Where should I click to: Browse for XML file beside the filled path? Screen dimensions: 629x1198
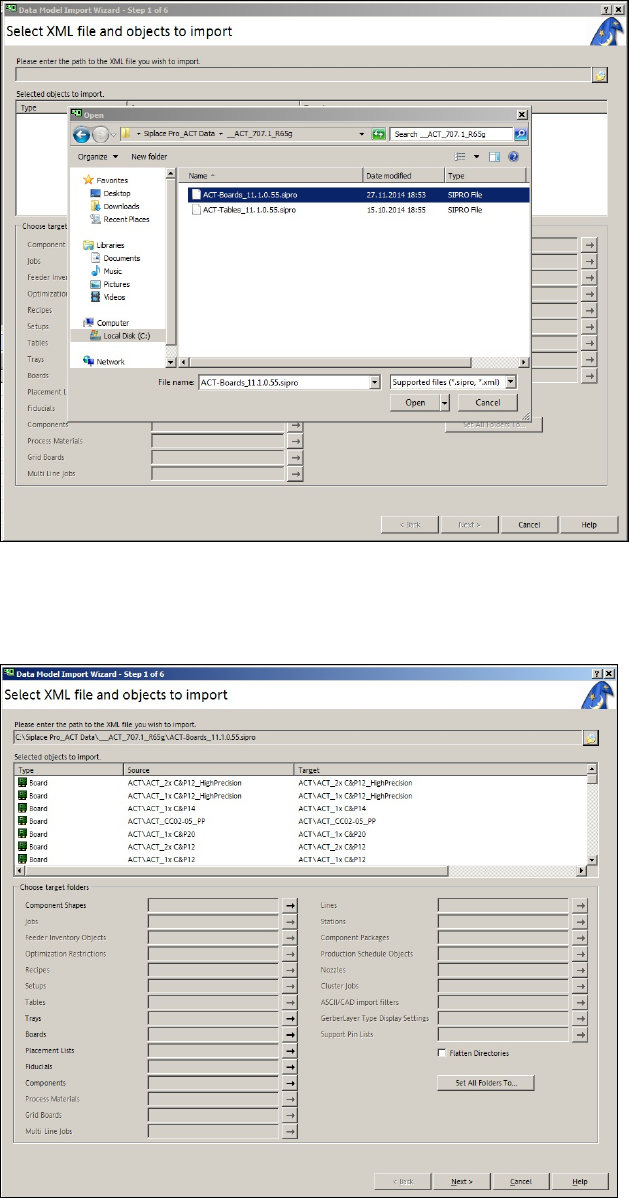(x=591, y=737)
